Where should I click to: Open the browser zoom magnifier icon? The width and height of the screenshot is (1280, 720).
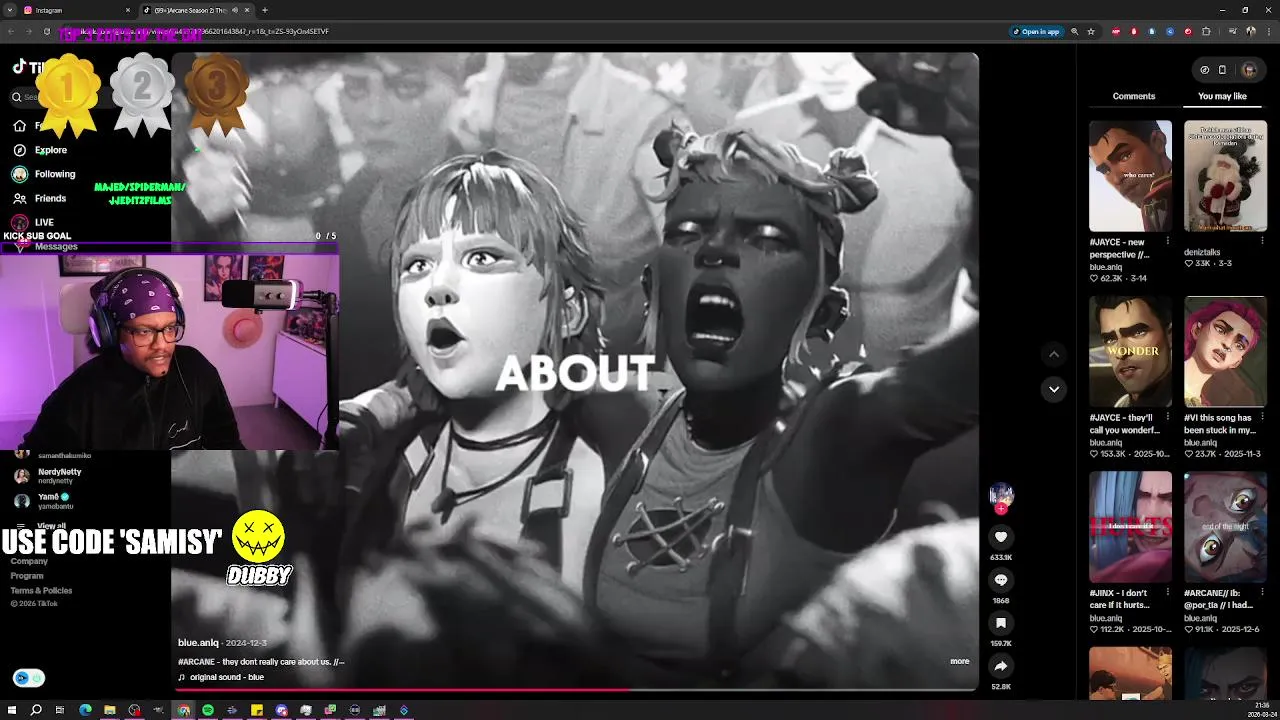(1075, 31)
